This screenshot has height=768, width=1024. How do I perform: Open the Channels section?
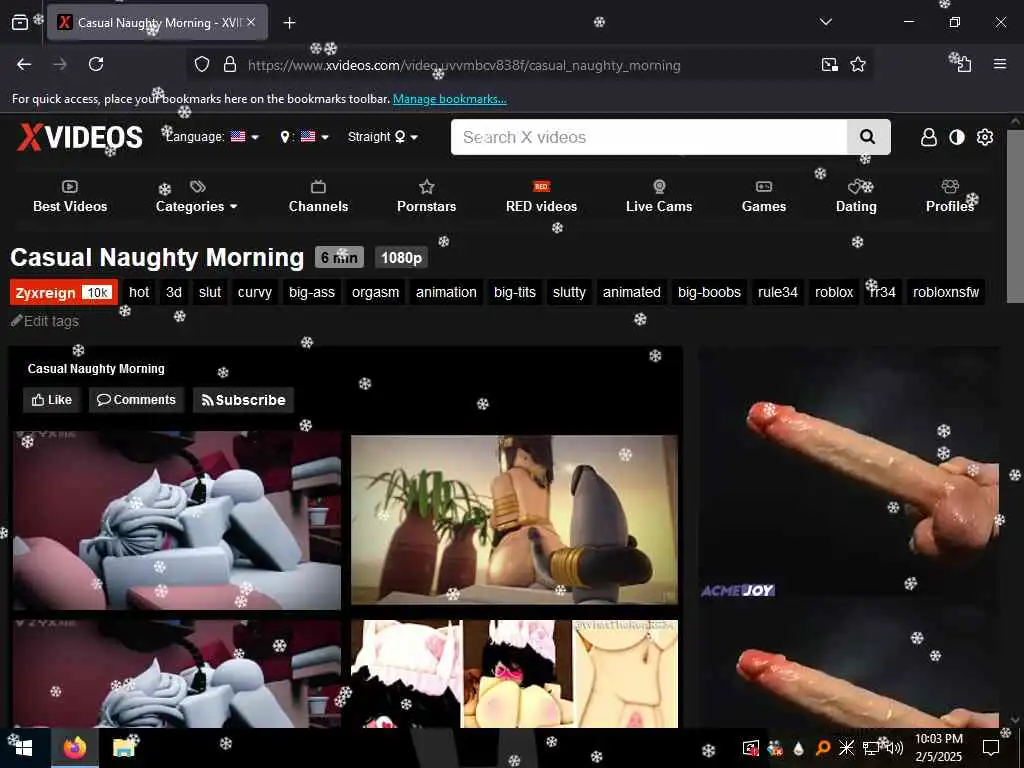click(x=318, y=197)
